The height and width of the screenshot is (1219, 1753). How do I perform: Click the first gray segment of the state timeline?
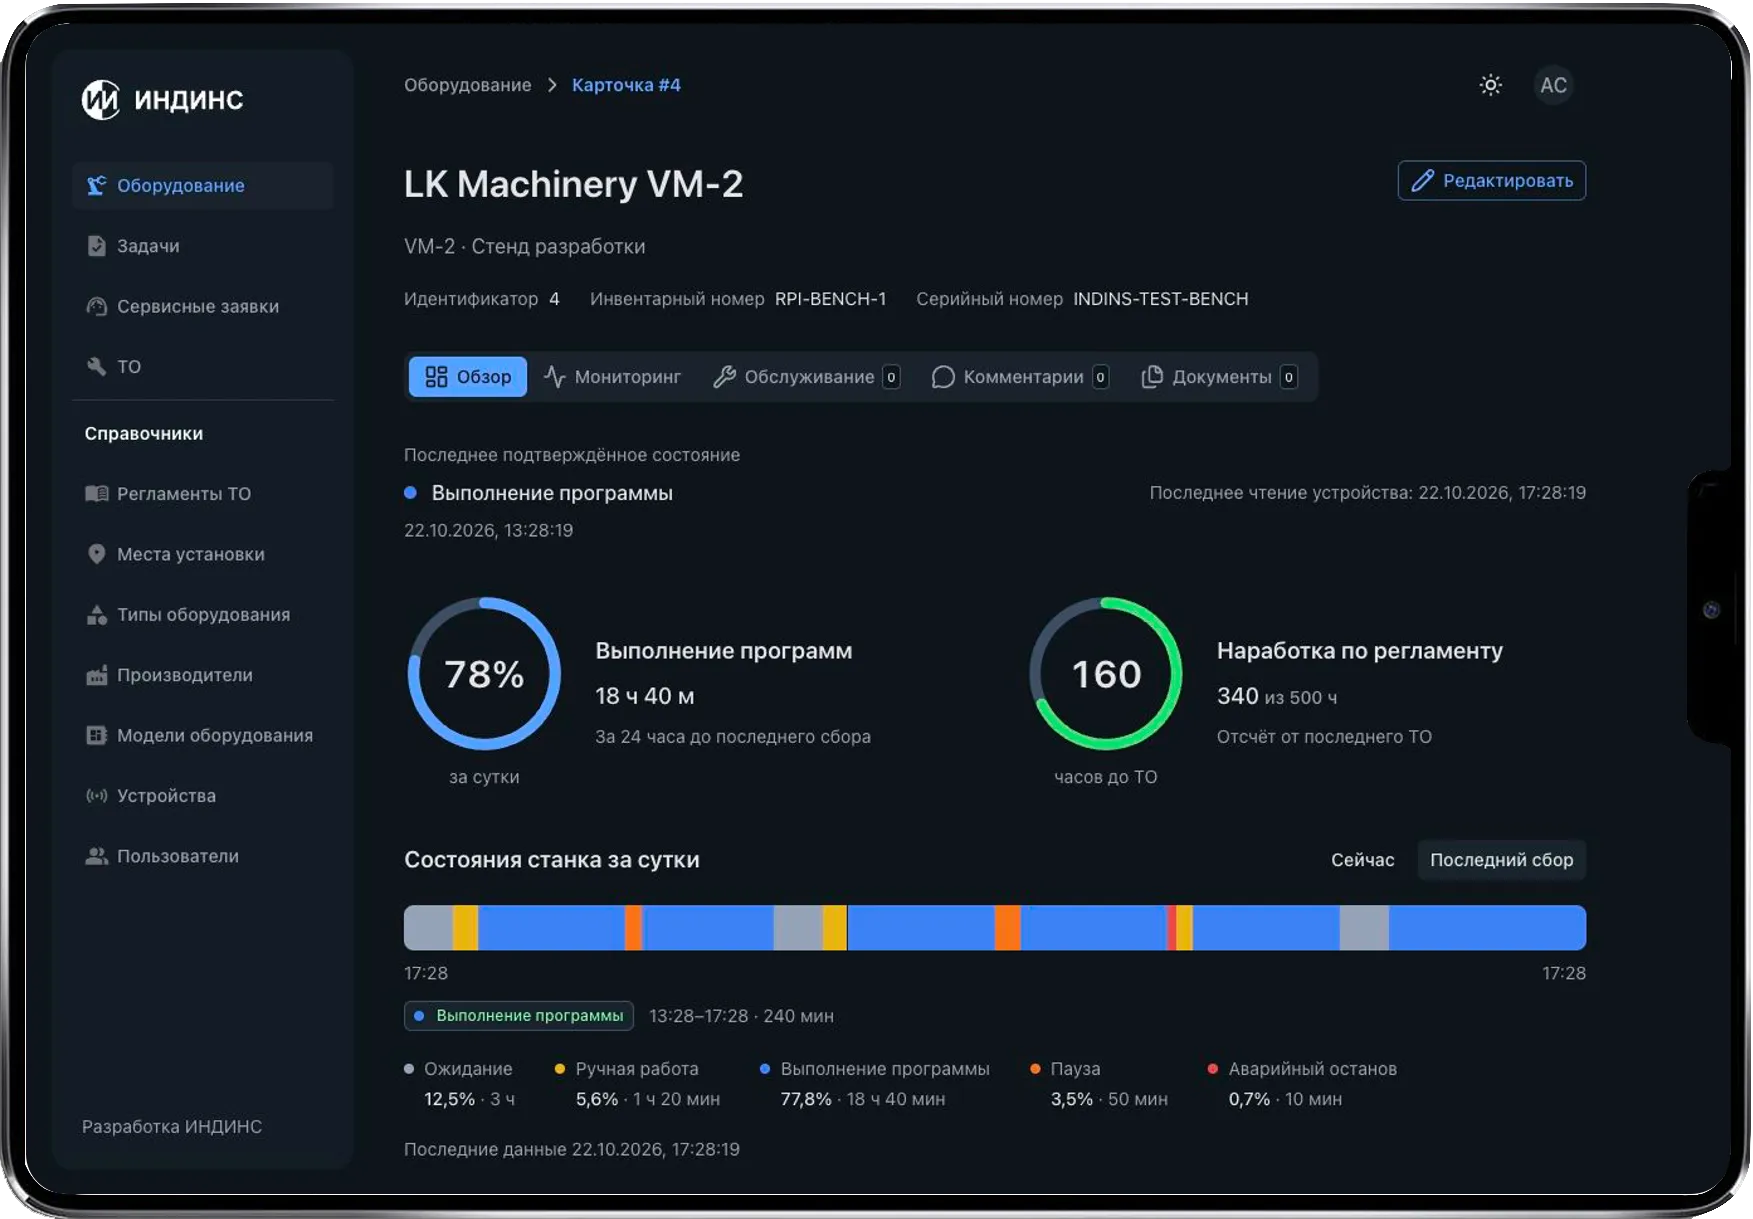coord(428,928)
